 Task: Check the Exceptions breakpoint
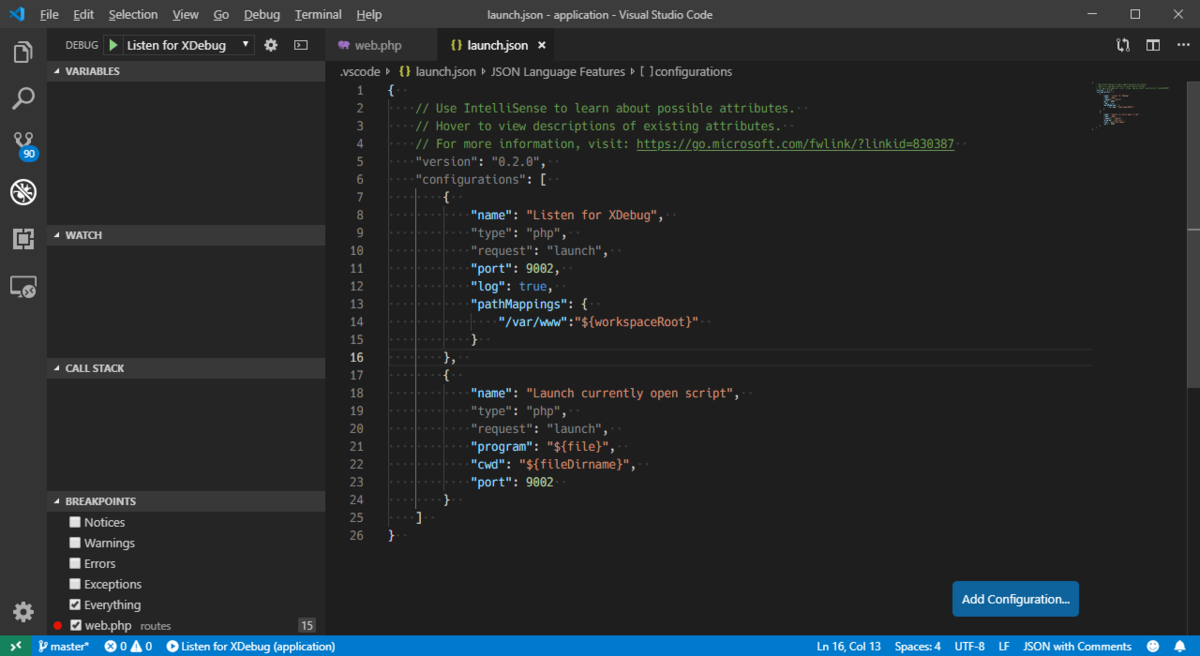pos(74,583)
